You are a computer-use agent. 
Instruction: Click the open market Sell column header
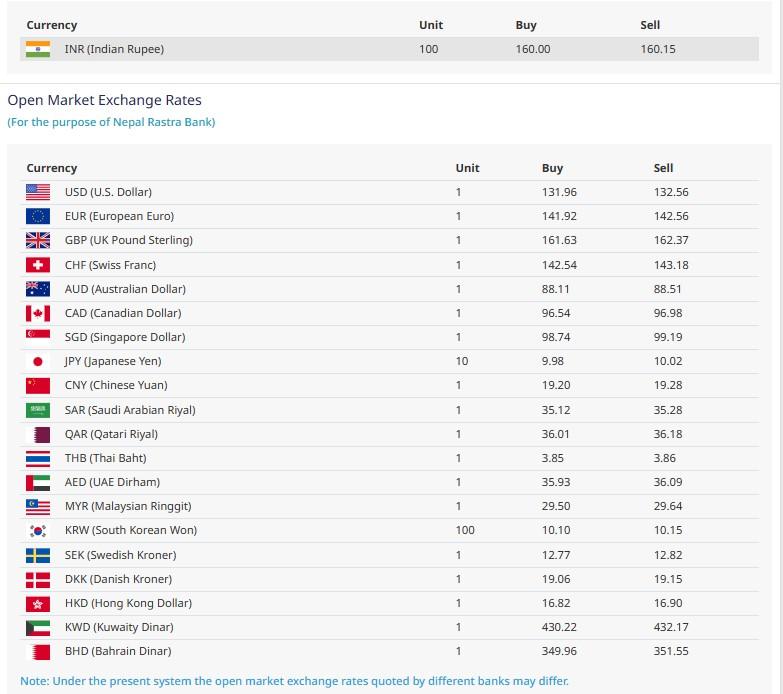[663, 168]
